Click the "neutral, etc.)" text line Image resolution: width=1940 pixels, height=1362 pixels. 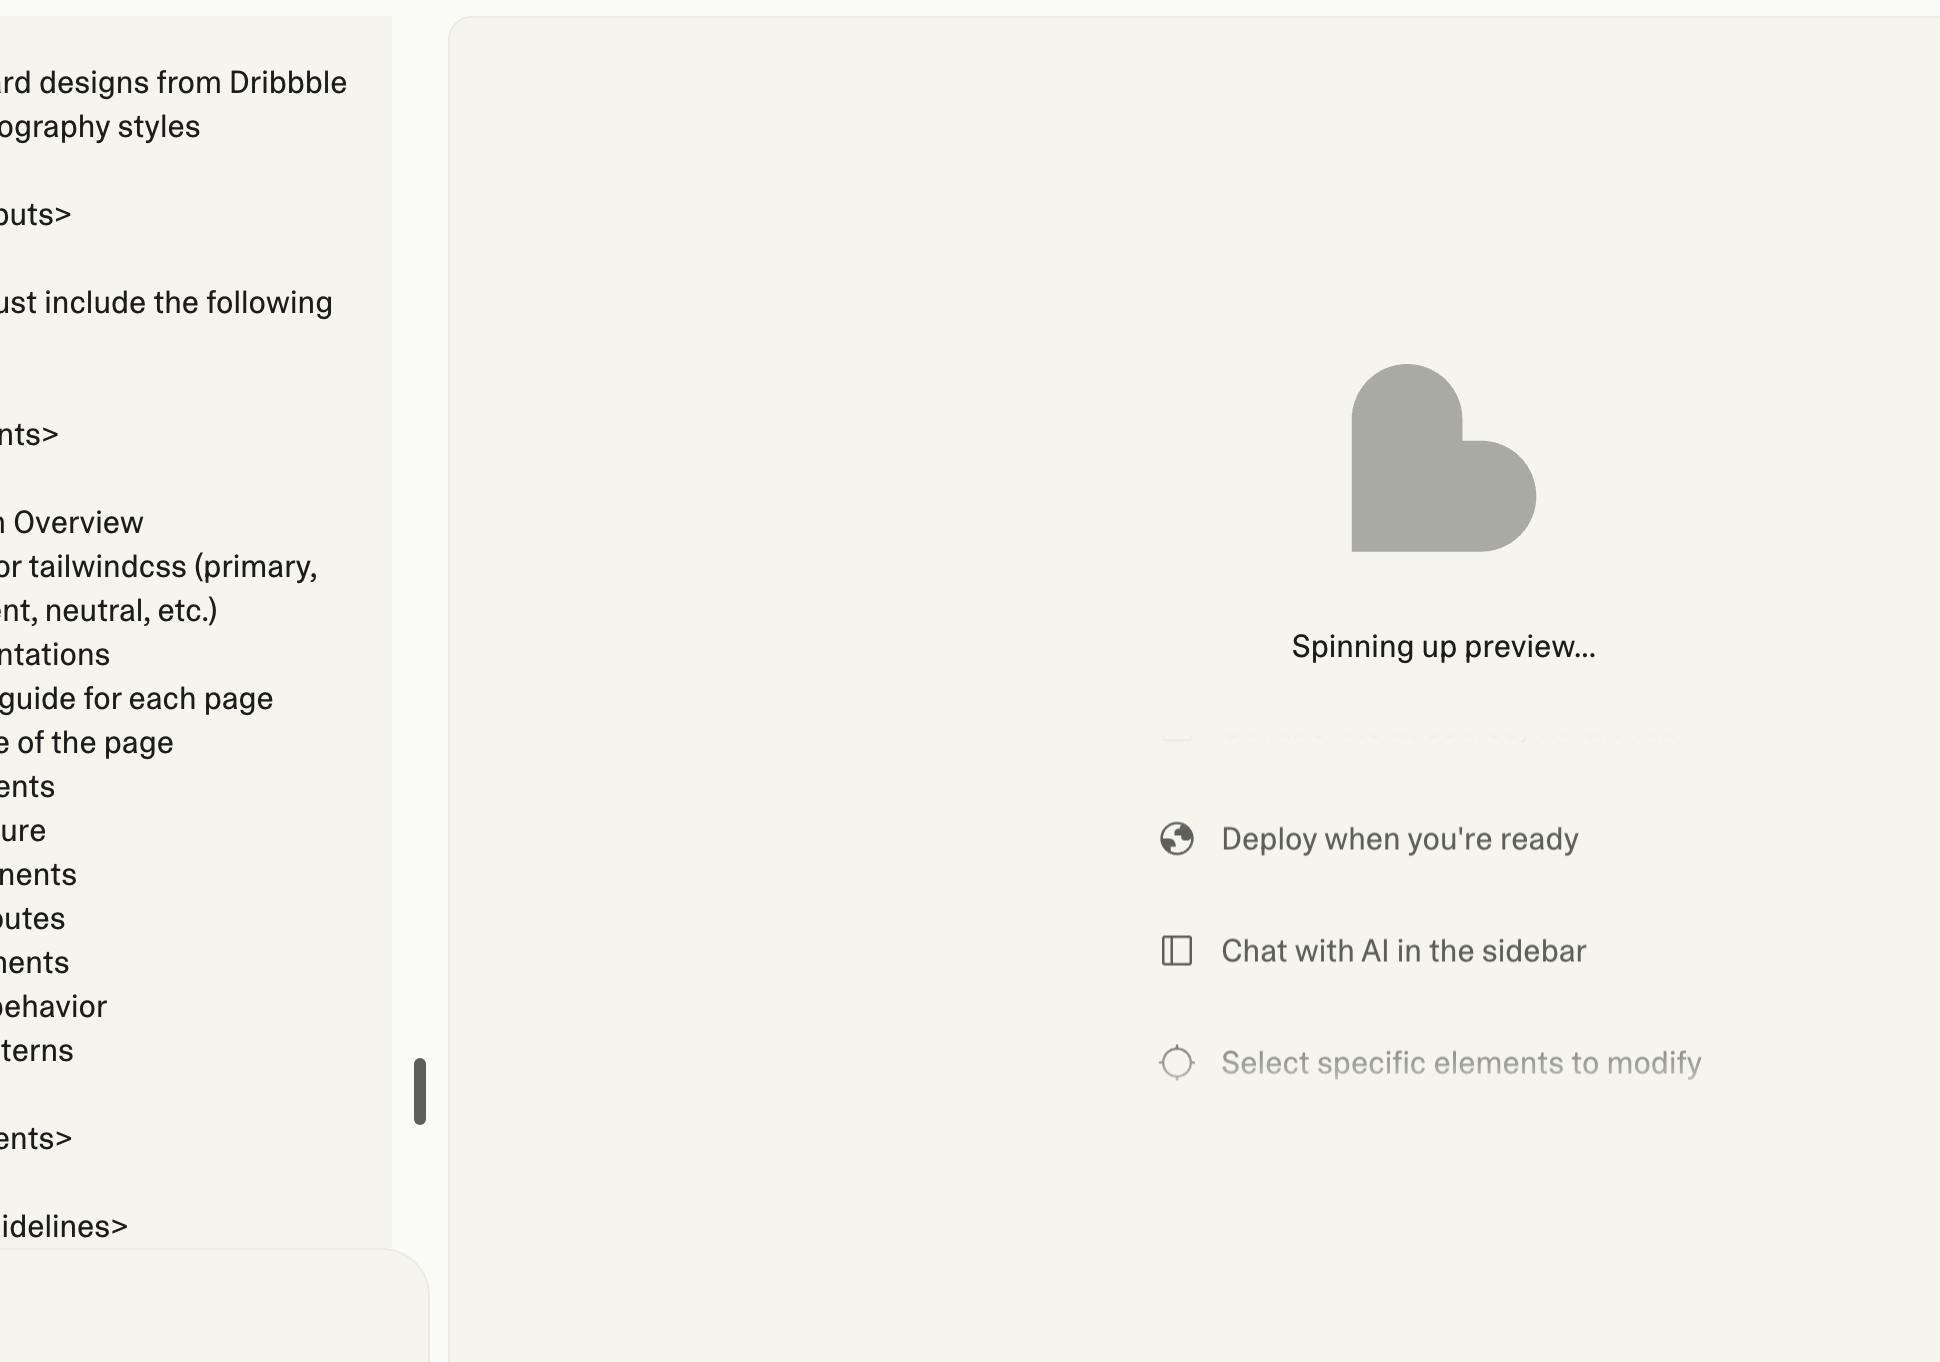coord(109,611)
